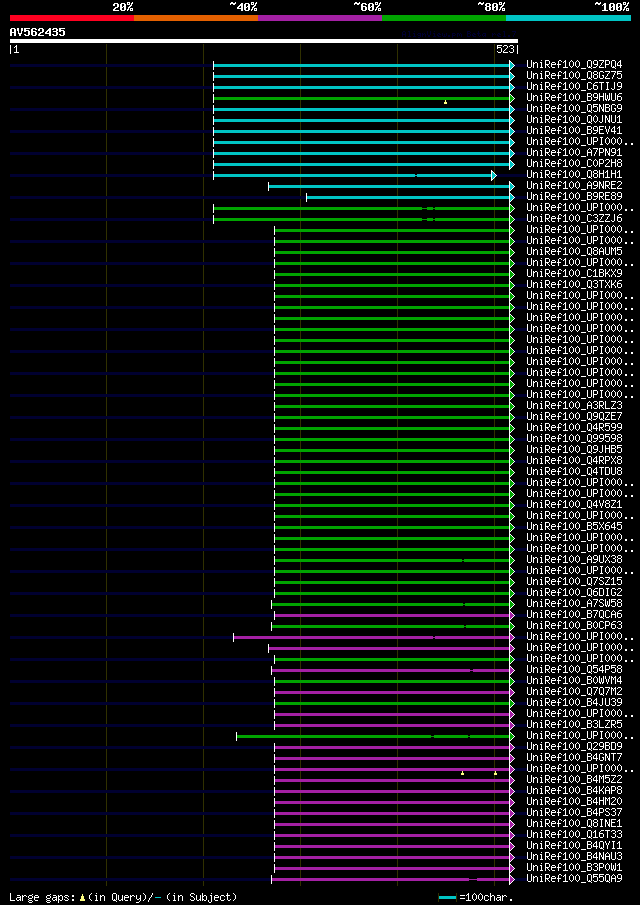Open hit UniRef100_B4HM20
640x905 pixels.
574,802
